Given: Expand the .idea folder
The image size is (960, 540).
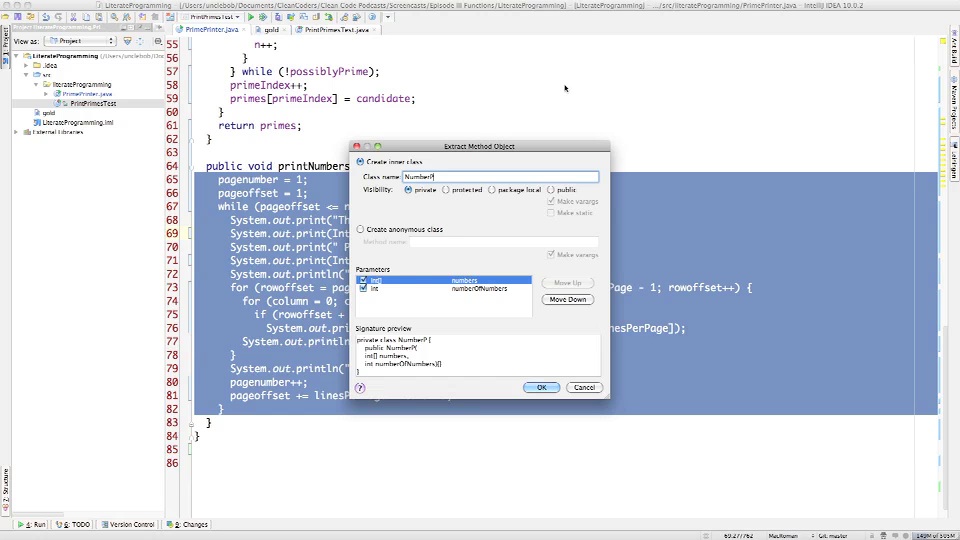Looking at the screenshot, I should point(26,65).
